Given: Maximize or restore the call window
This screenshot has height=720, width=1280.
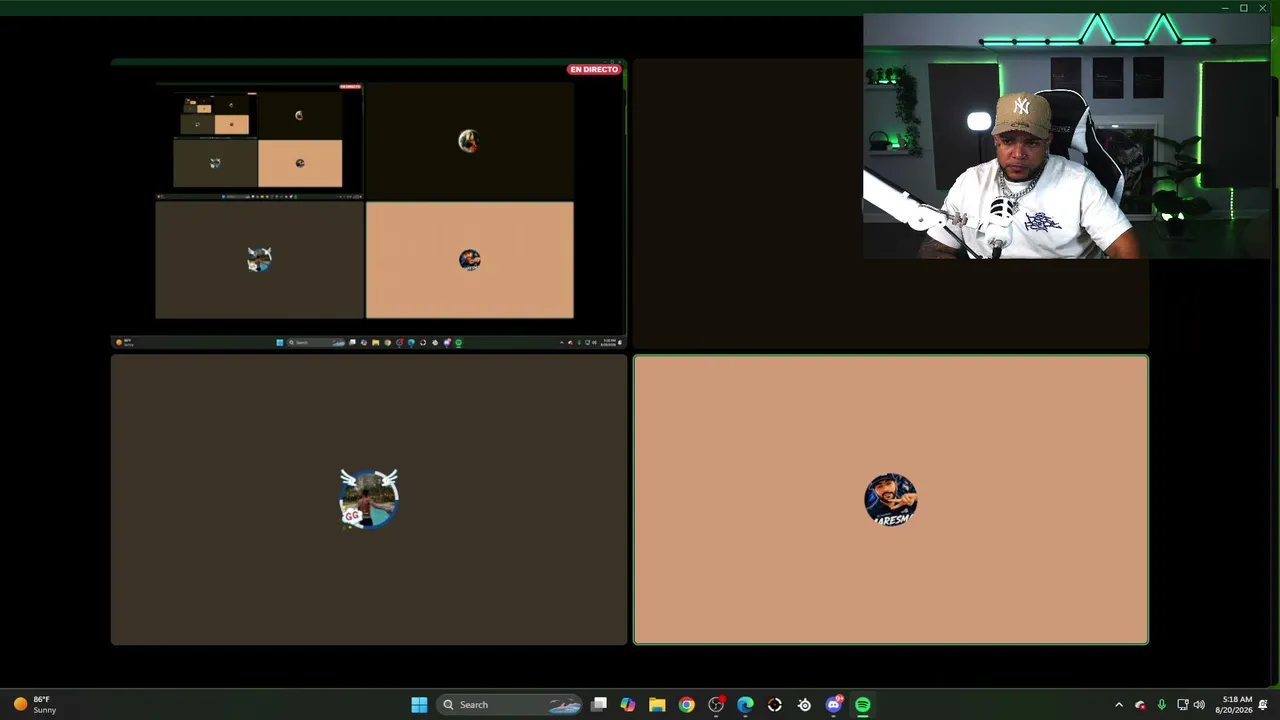Looking at the screenshot, I should click(x=1244, y=8).
